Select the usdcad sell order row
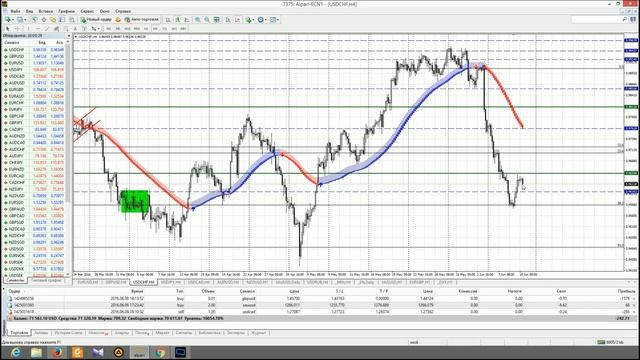Image resolution: width=640 pixels, height=360 pixels. pos(320,311)
